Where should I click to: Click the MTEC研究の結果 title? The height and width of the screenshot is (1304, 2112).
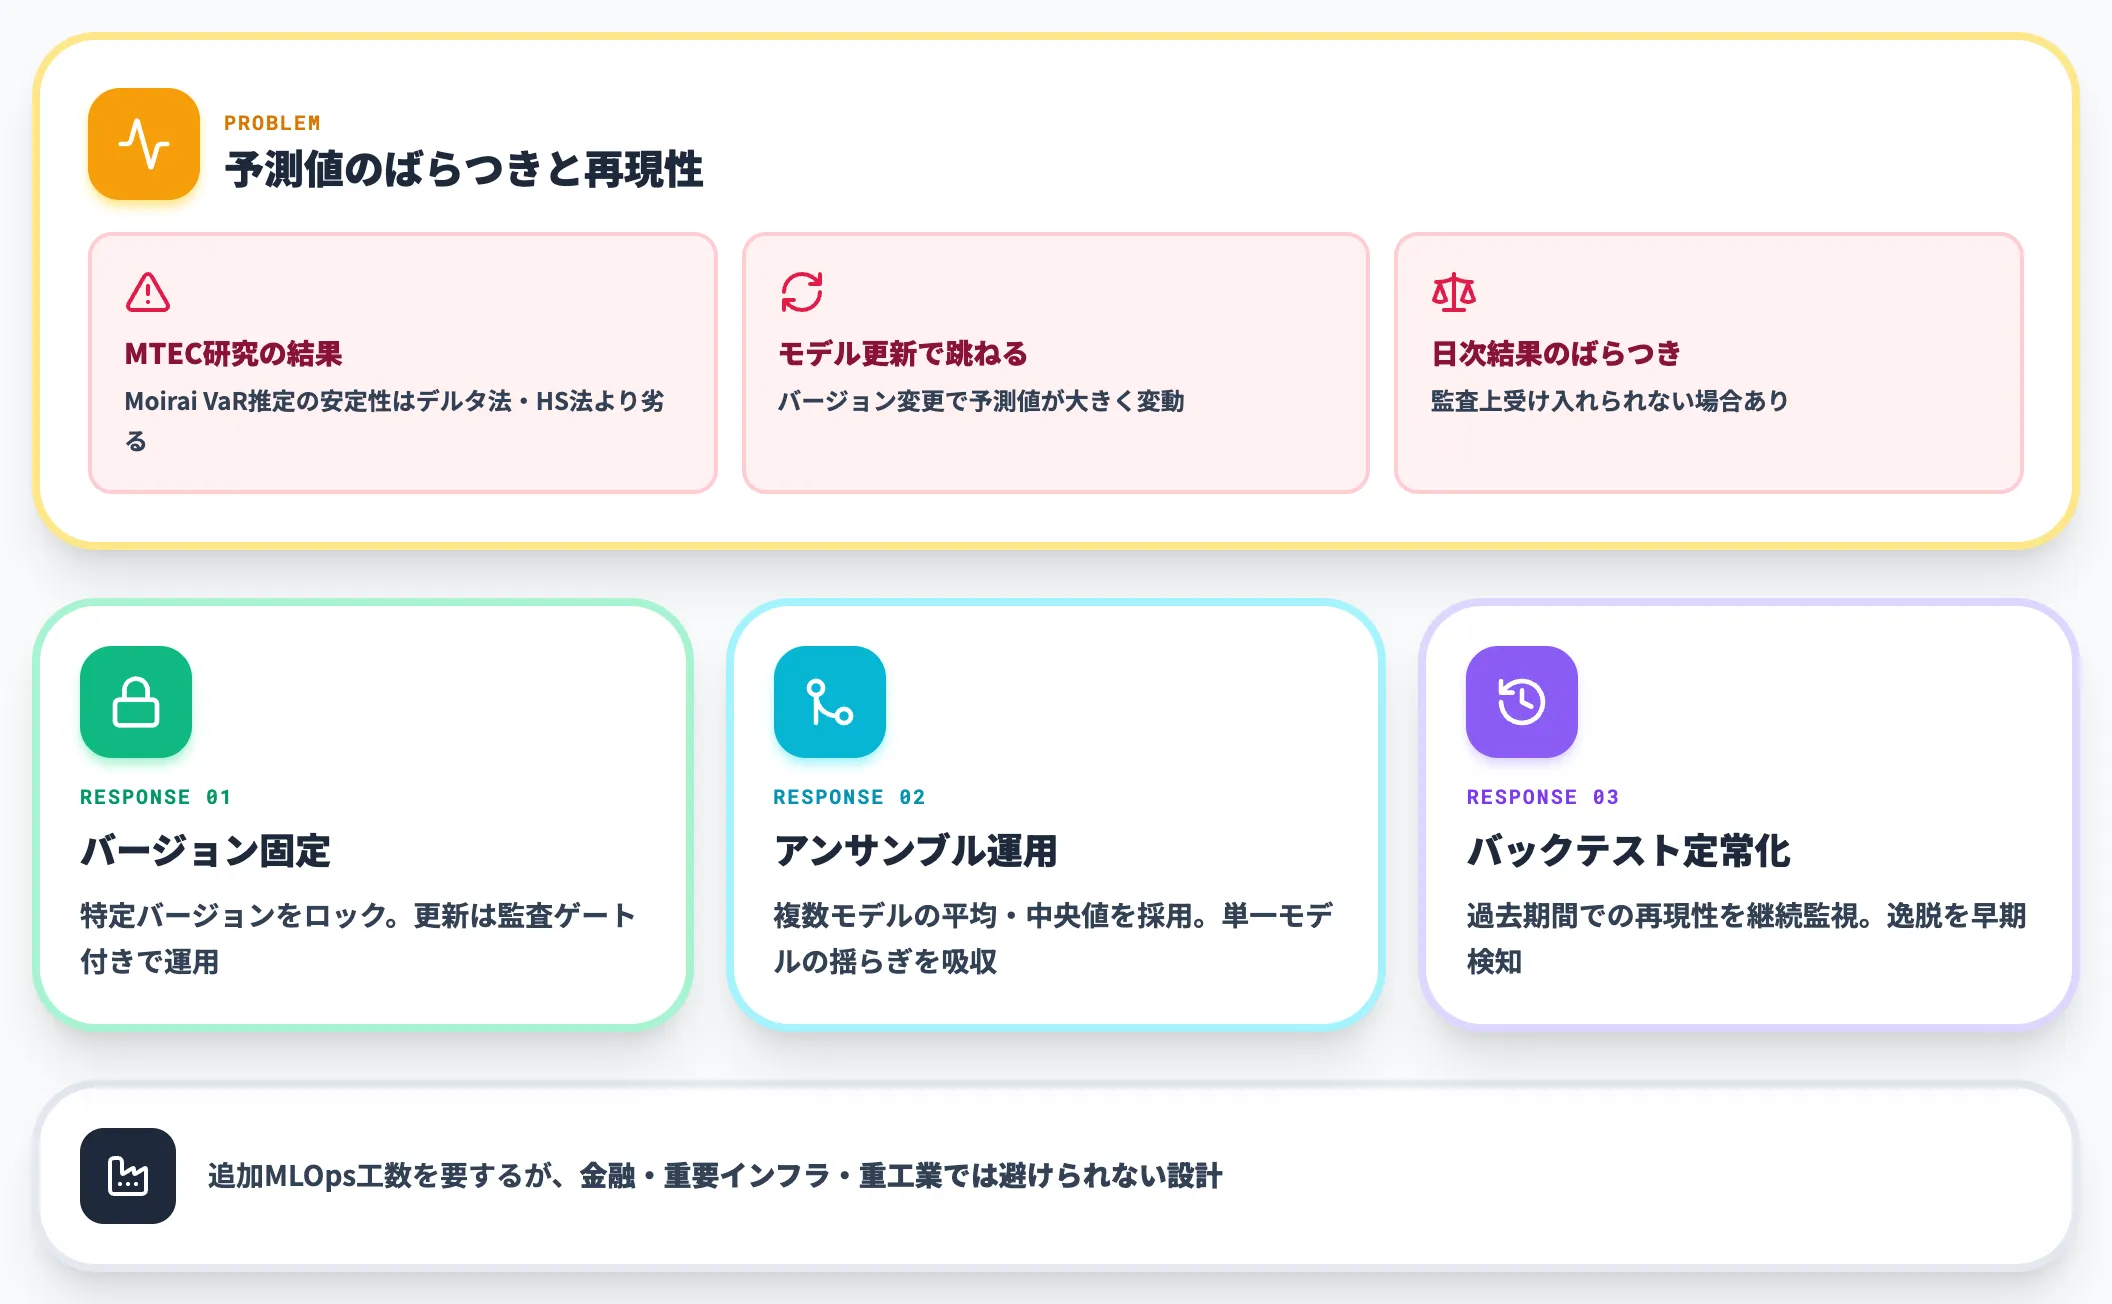click(233, 354)
